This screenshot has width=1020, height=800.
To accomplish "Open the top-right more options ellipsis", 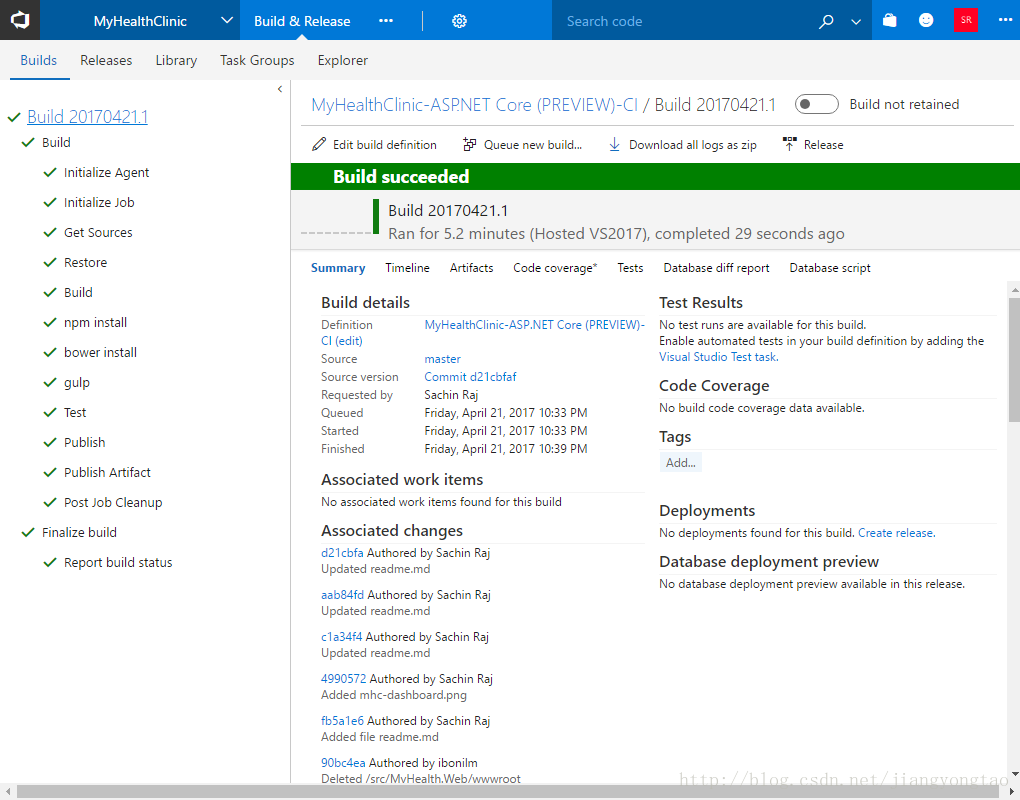I will click(1005, 20).
